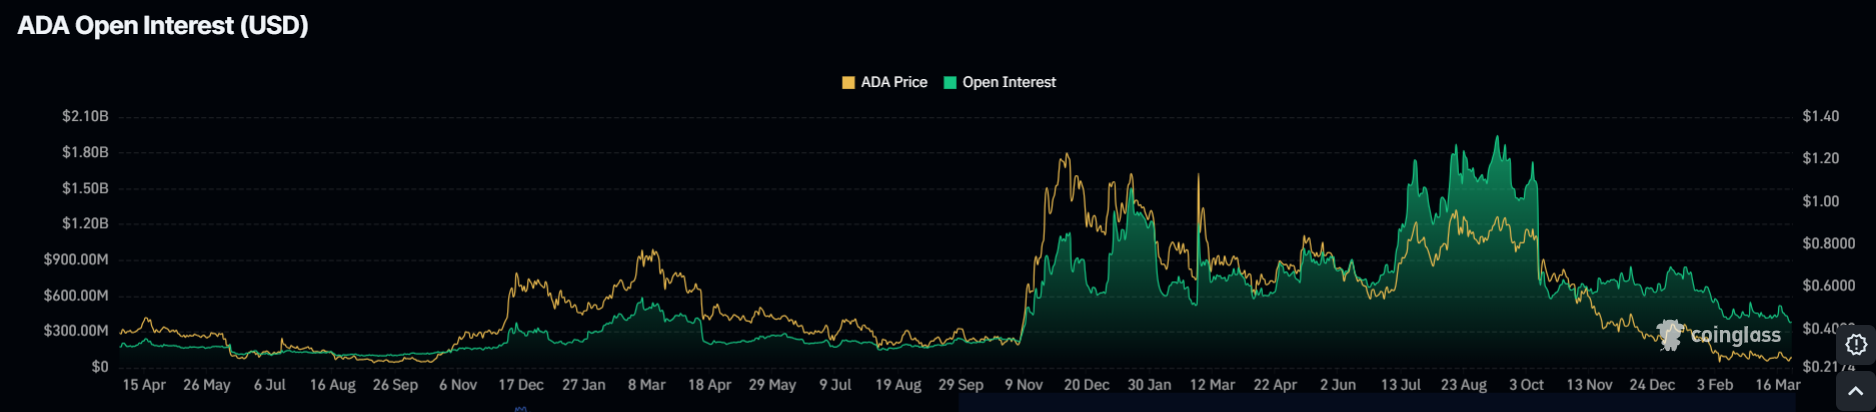1876x412 pixels.
Task: Click the 16 Aug date label
Action: coord(333,385)
